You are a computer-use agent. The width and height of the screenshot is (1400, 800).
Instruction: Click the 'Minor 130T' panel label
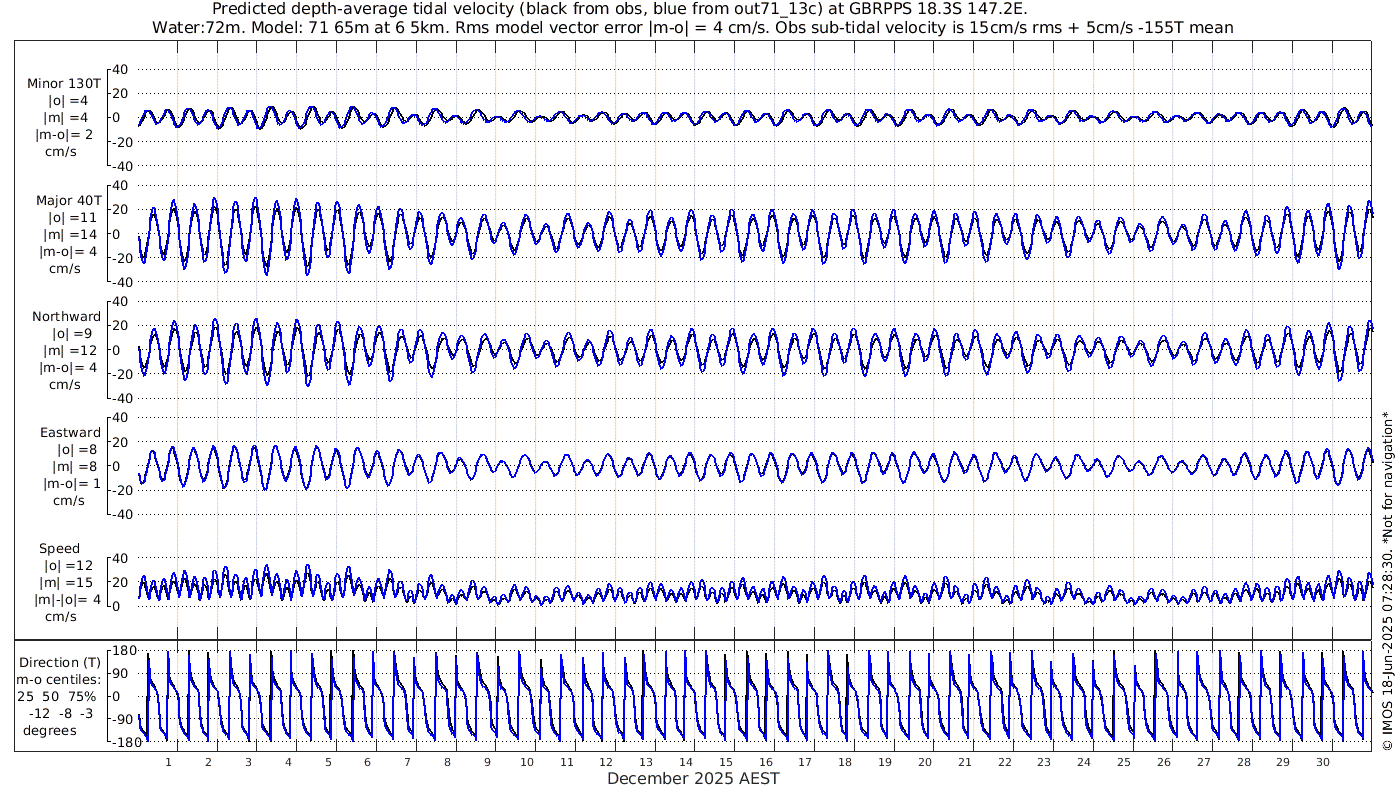pyautogui.click(x=64, y=83)
